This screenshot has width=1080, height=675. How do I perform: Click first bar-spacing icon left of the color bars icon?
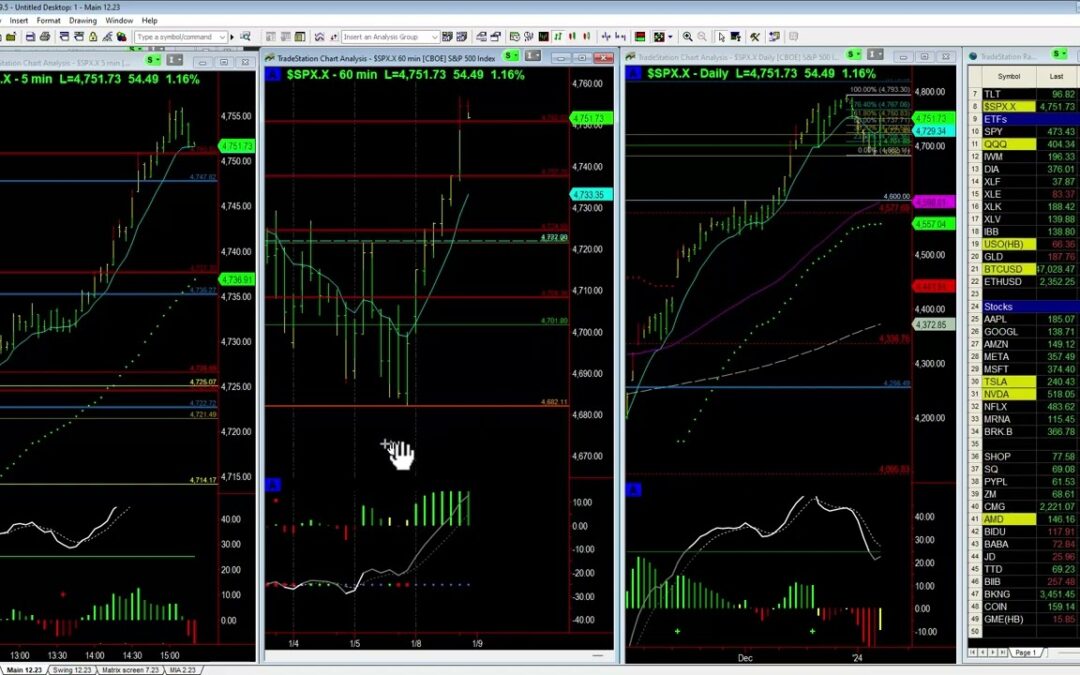[x=606, y=37]
